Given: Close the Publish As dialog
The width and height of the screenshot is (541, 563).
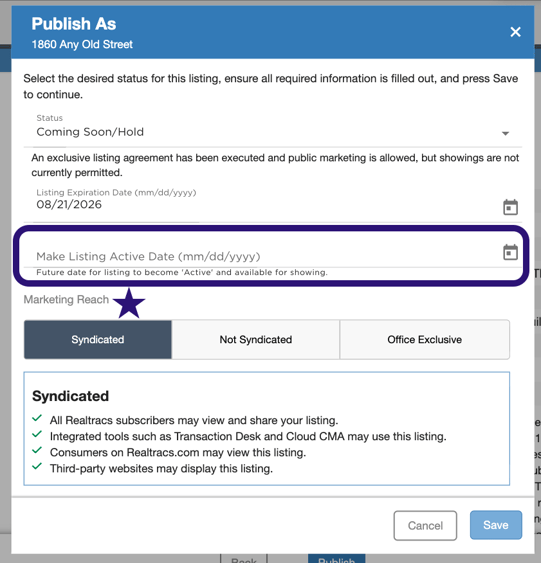Looking at the screenshot, I should 515,32.
